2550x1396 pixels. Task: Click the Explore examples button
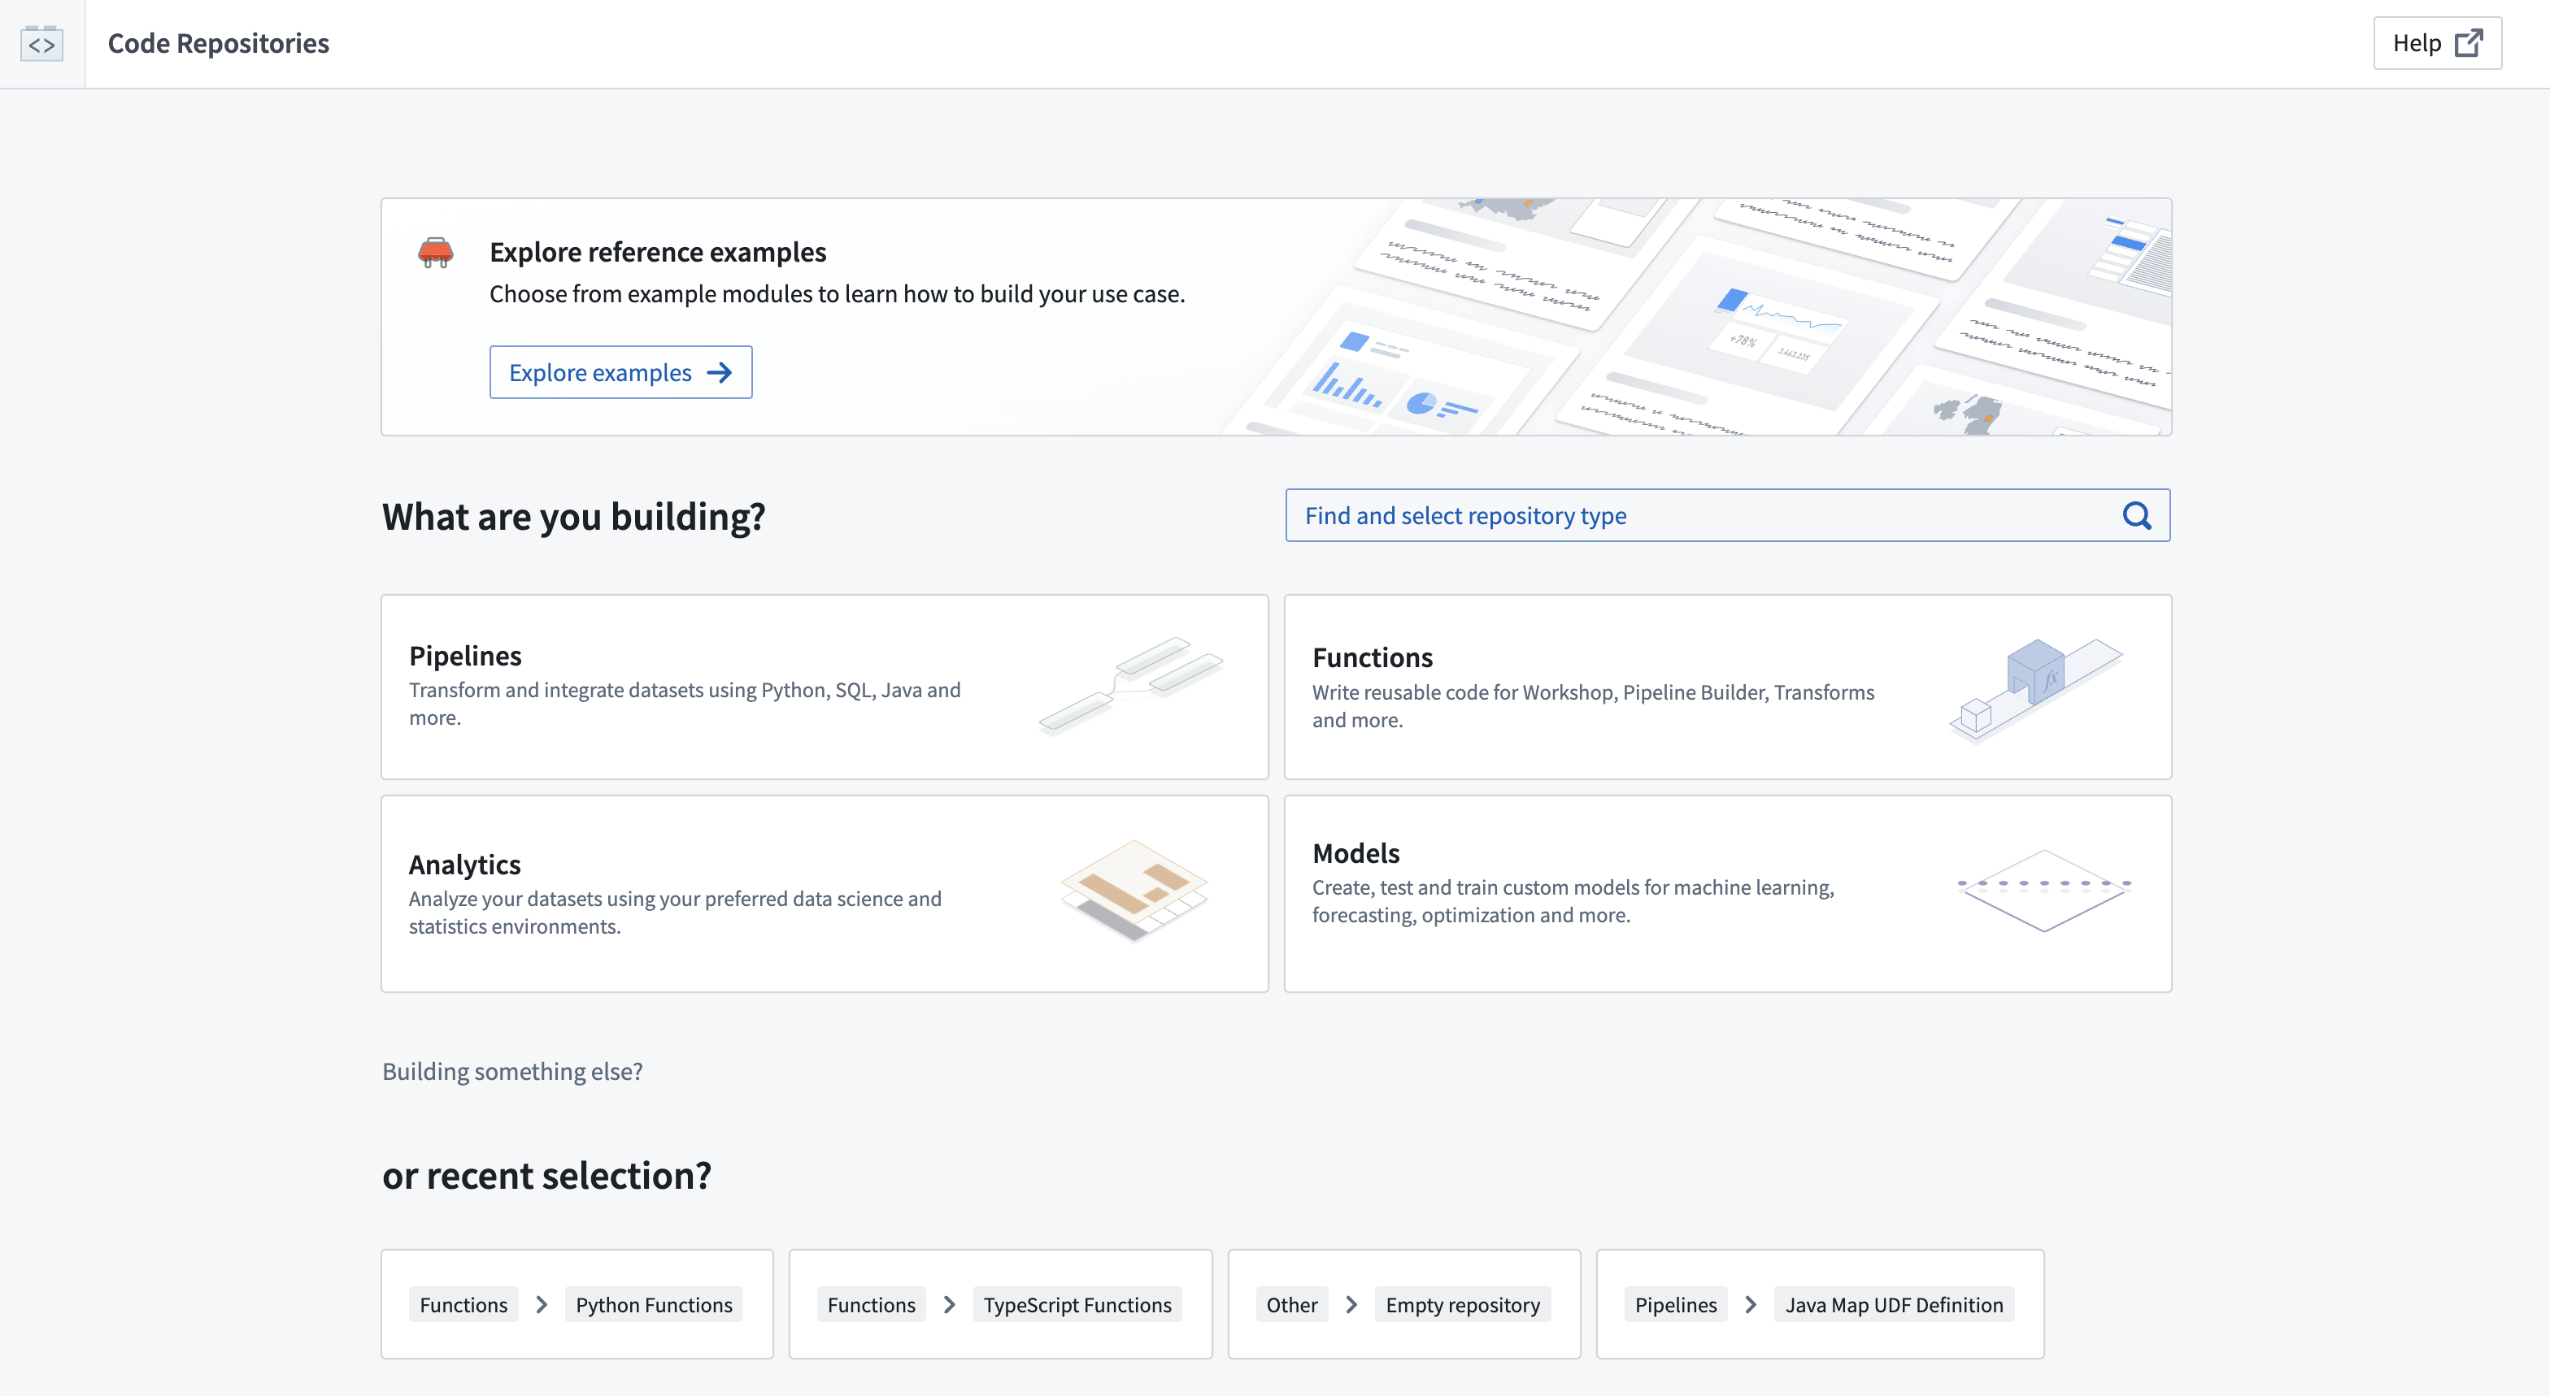[620, 372]
